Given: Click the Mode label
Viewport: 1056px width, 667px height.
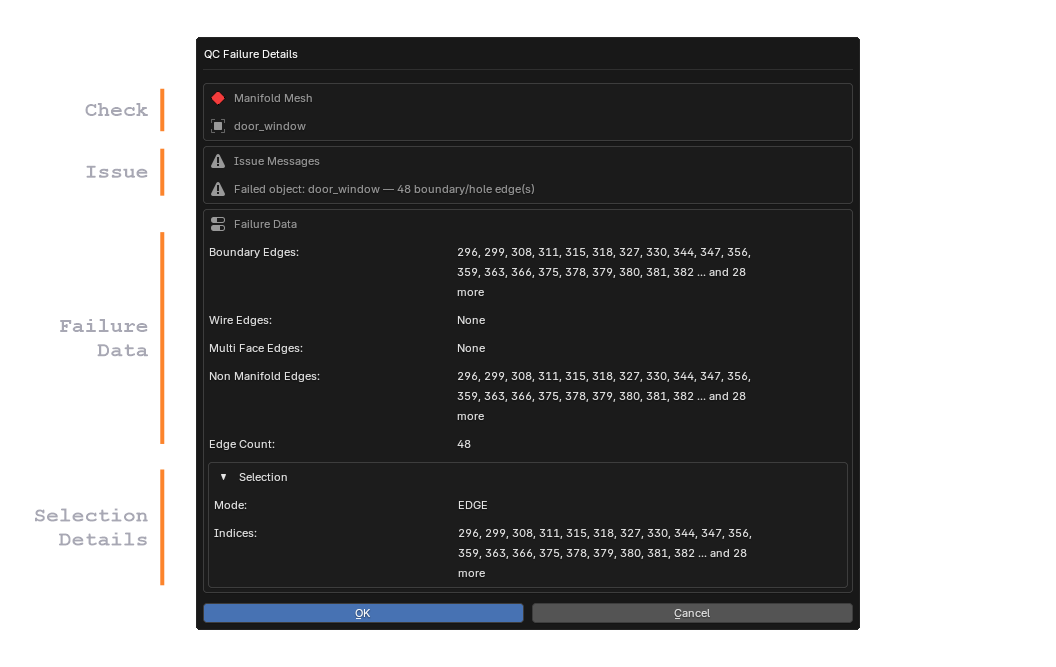Looking at the screenshot, I should (x=230, y=505).
